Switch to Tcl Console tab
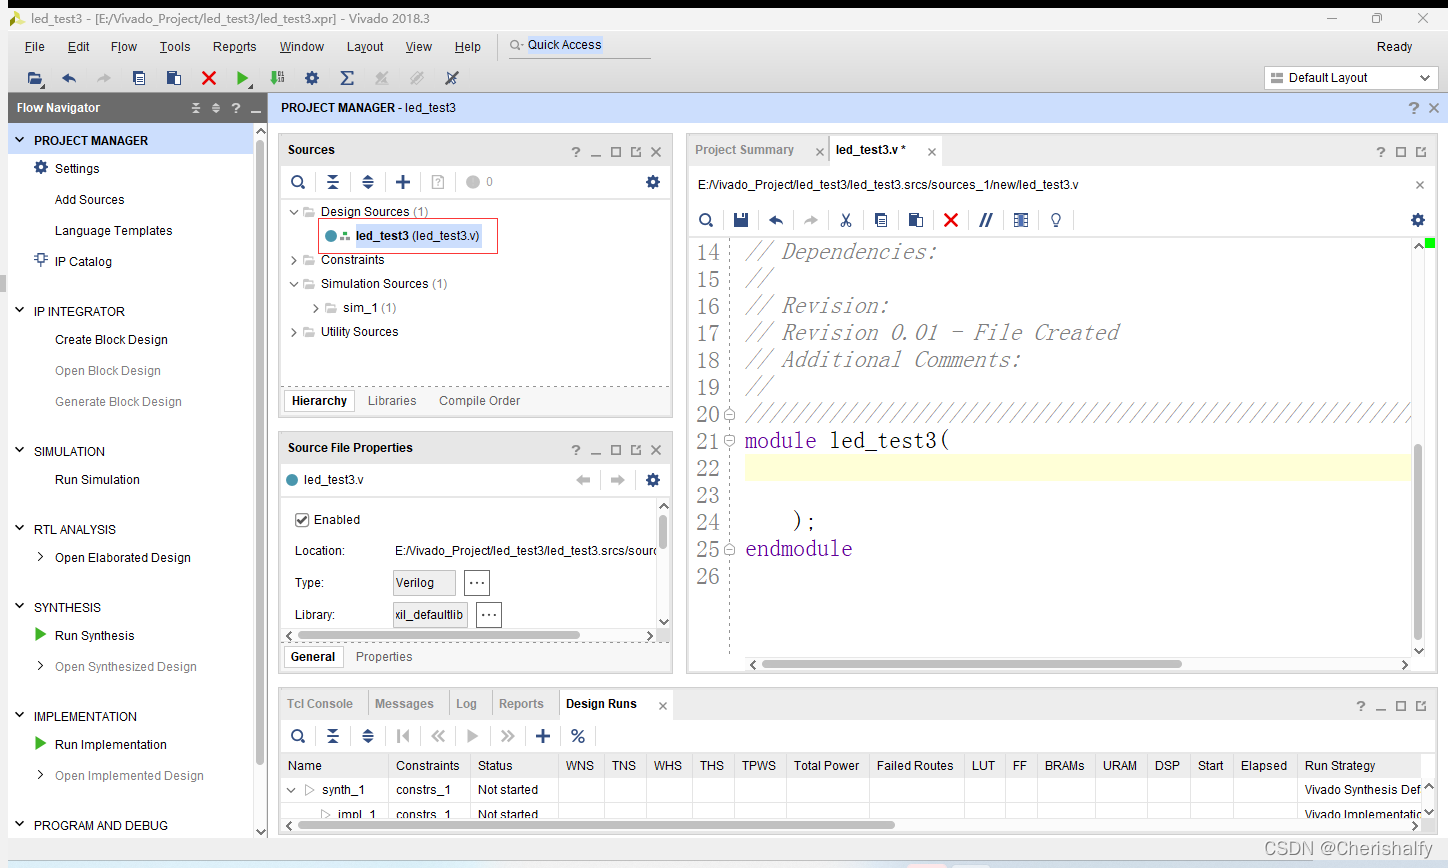1448x868 pixels. pos(320,704)
